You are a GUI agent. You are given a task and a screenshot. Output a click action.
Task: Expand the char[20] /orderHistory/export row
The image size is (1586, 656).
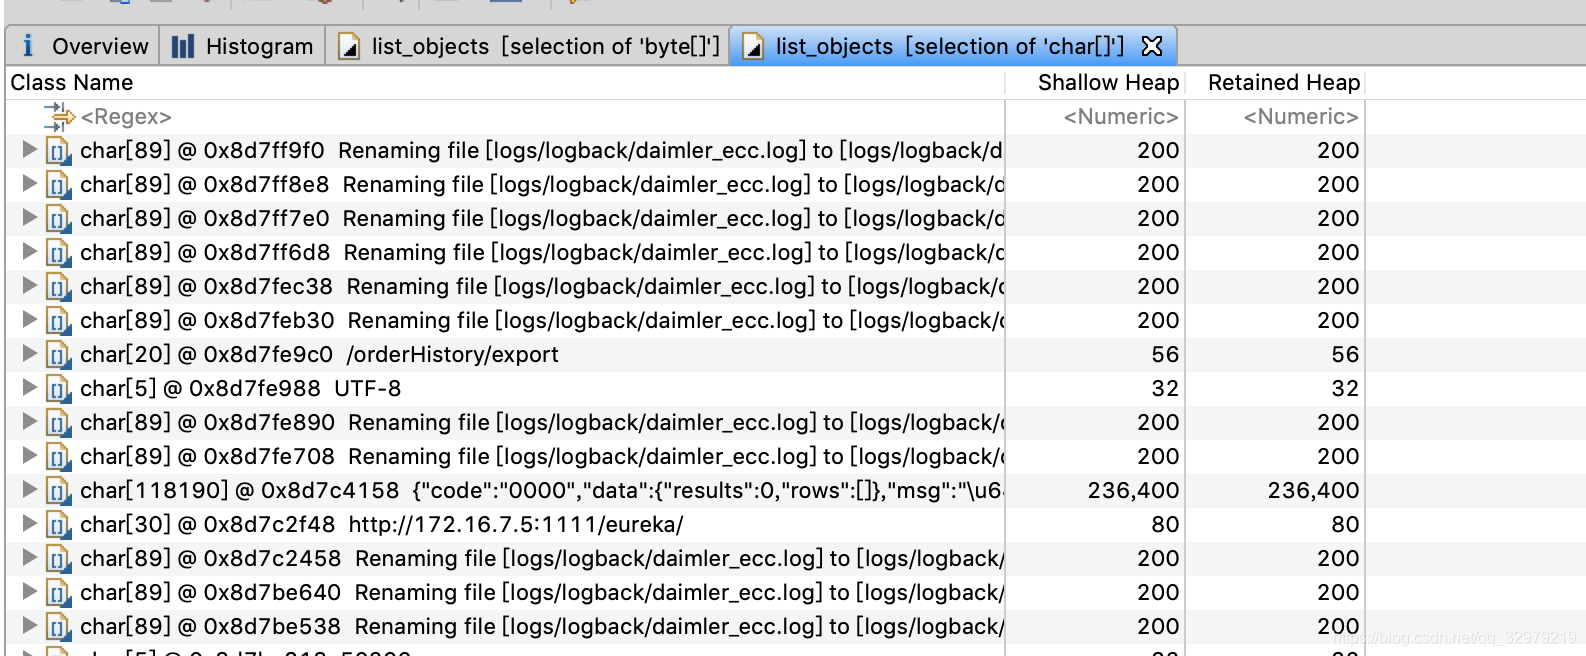(x=30, y=353)
